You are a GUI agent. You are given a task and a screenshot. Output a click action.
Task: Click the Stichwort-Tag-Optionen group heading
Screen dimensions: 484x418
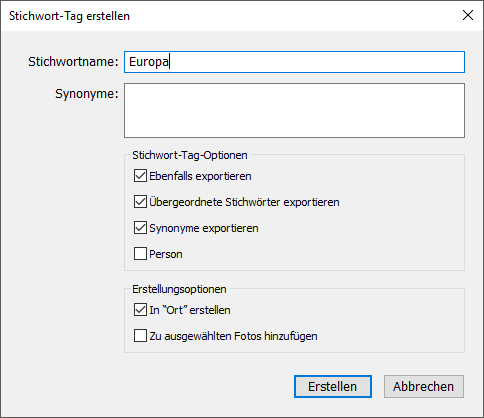(x=190, y=155)
